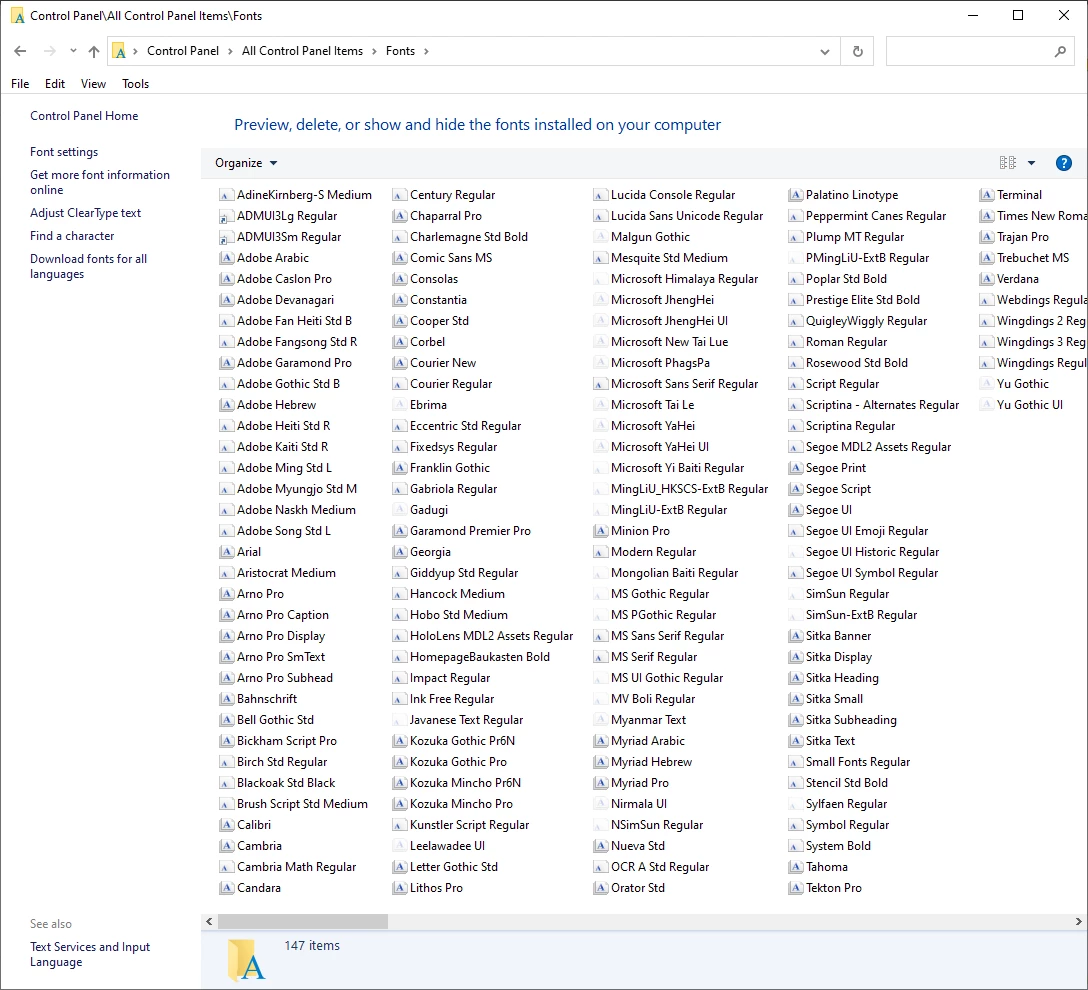Select the Impact Regular font name
Viewport: 1088px width, 990px height.
450,679
